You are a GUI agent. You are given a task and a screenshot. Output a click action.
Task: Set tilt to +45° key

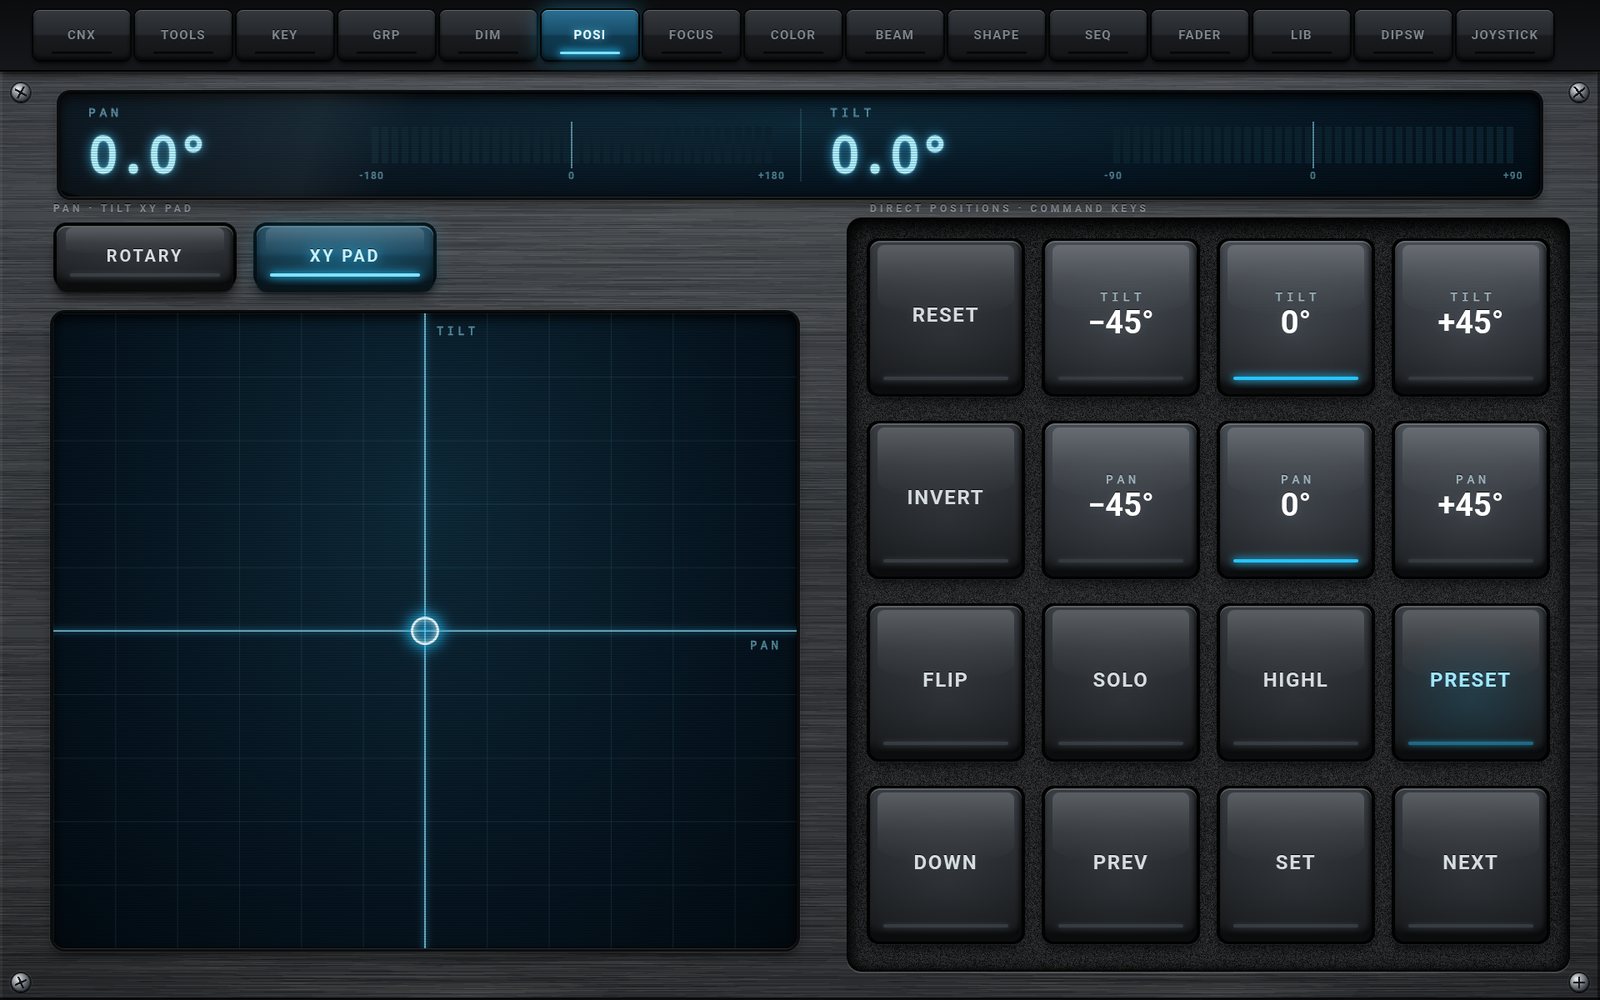[1470, 316]
